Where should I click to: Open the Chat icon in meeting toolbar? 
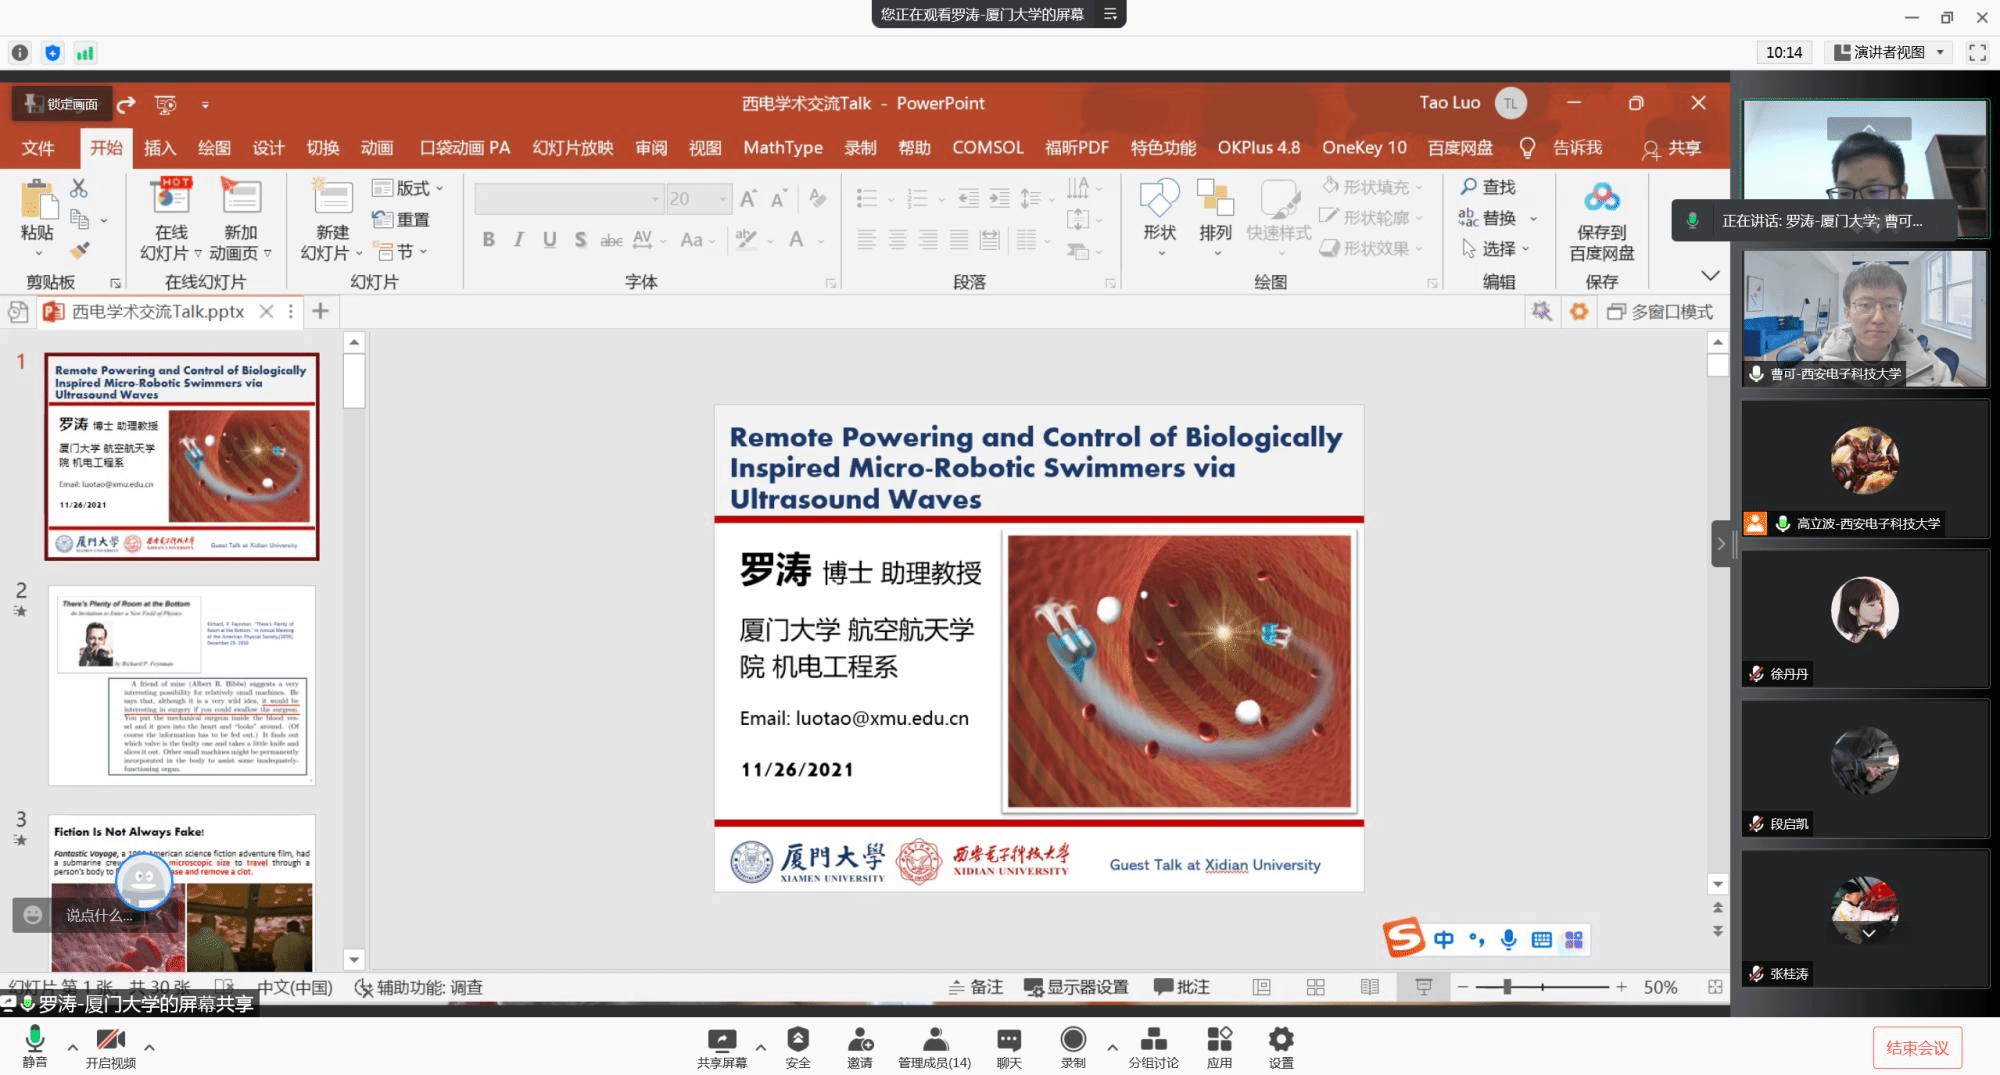pos(1008,1041)
